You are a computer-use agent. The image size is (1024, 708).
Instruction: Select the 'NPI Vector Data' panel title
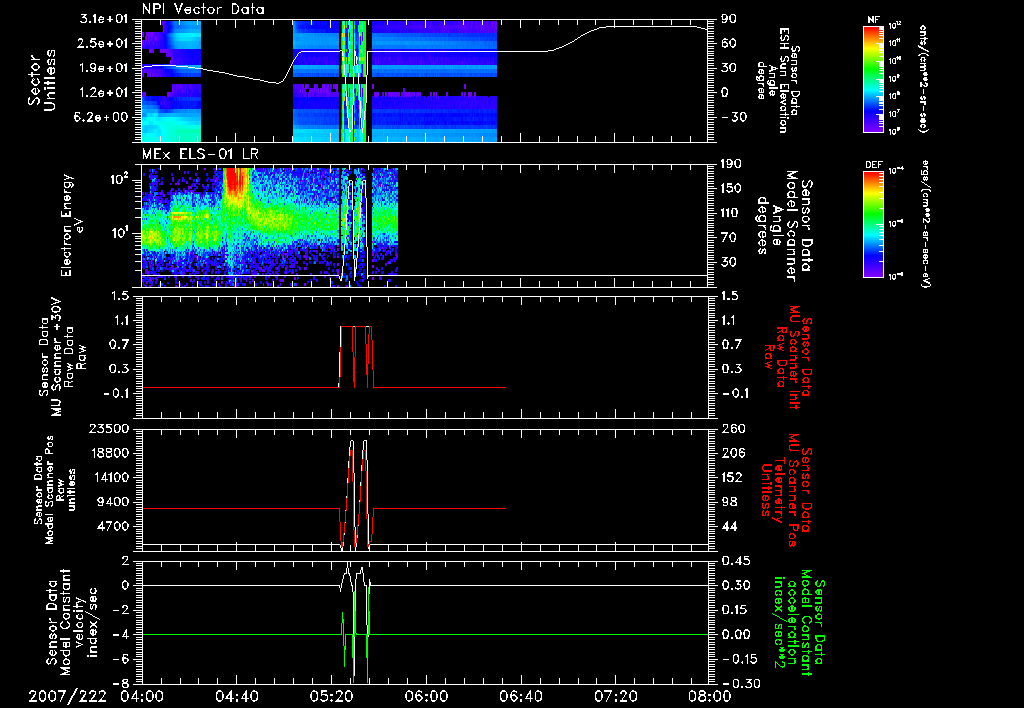(203, 9)
